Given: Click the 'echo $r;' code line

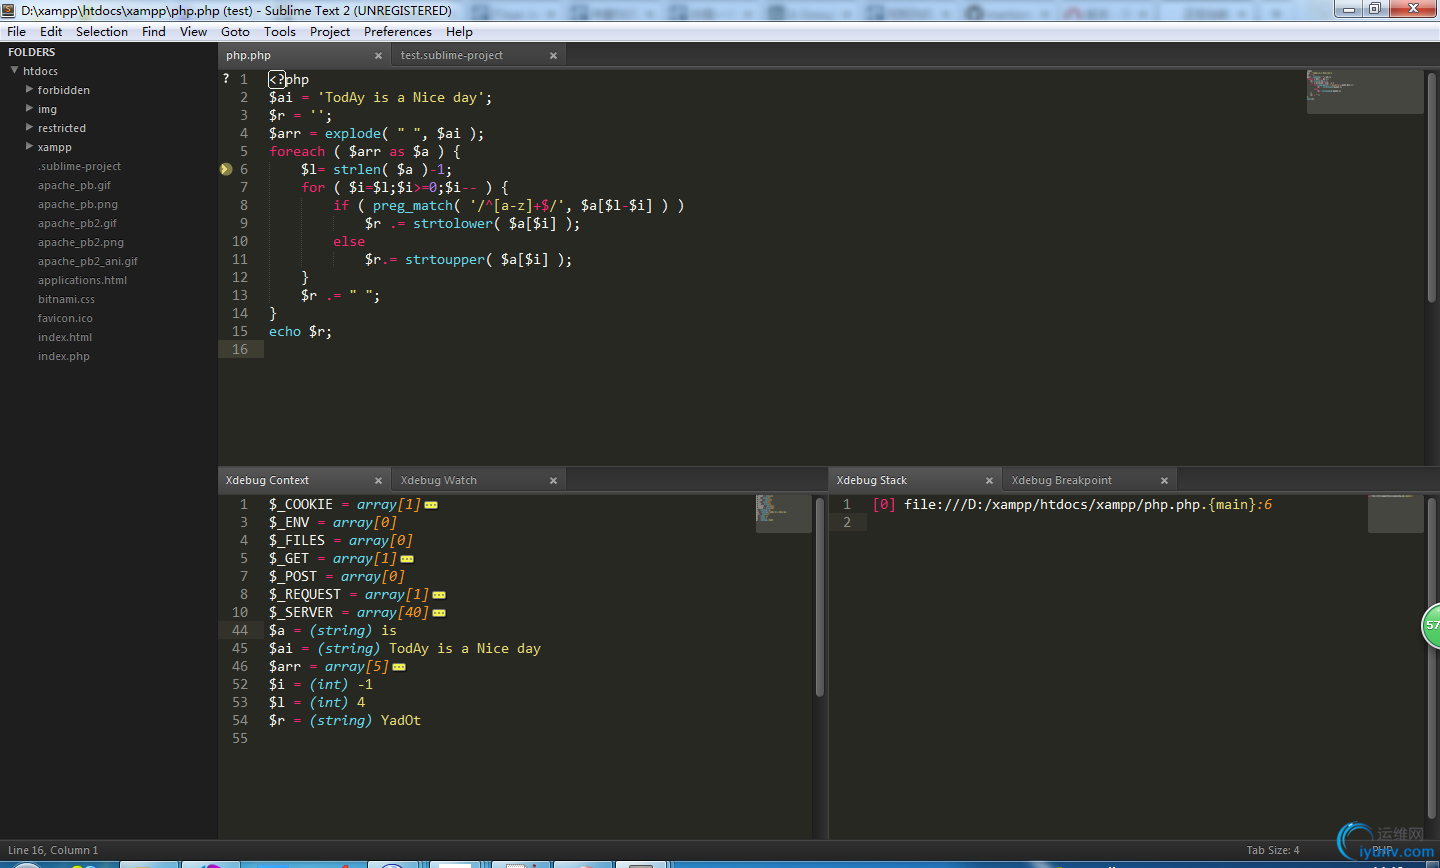Looking at the screenshot, I should pyautogui.click(x=300, y=331).
